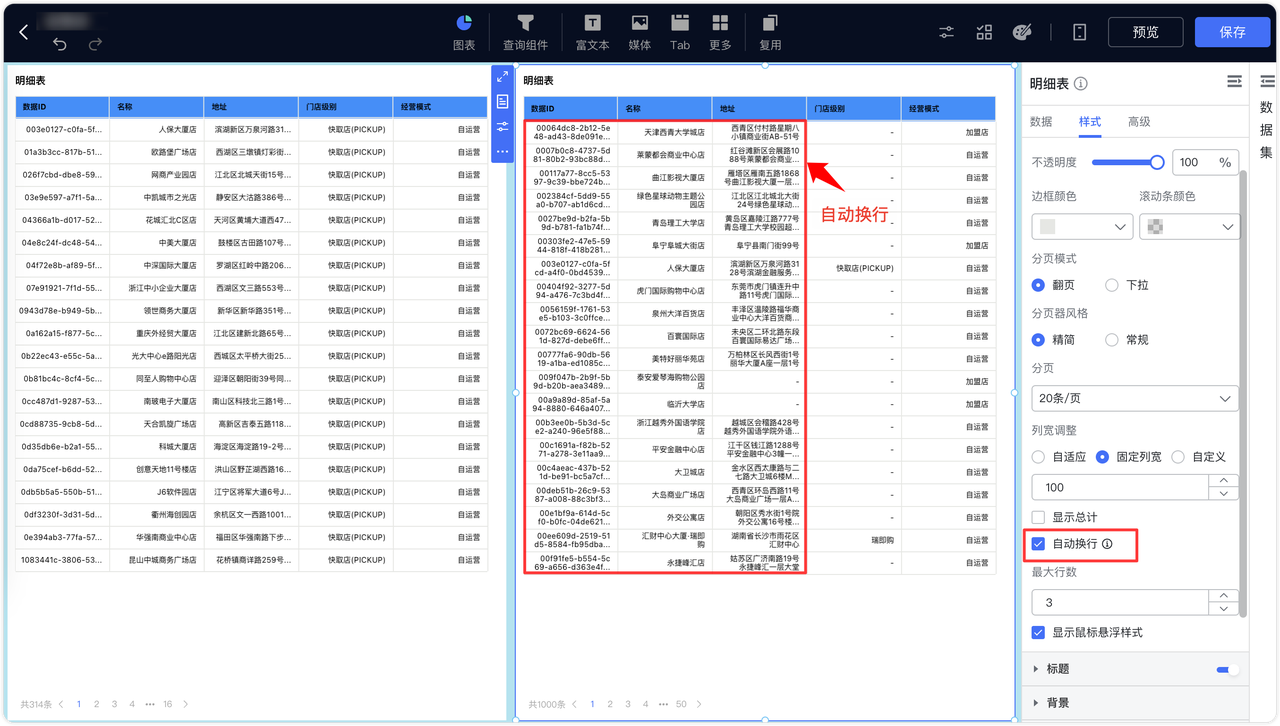Open the sliders settings icon in top bar
This screenshot has height=726, width=1280.
tap(947, 32)
